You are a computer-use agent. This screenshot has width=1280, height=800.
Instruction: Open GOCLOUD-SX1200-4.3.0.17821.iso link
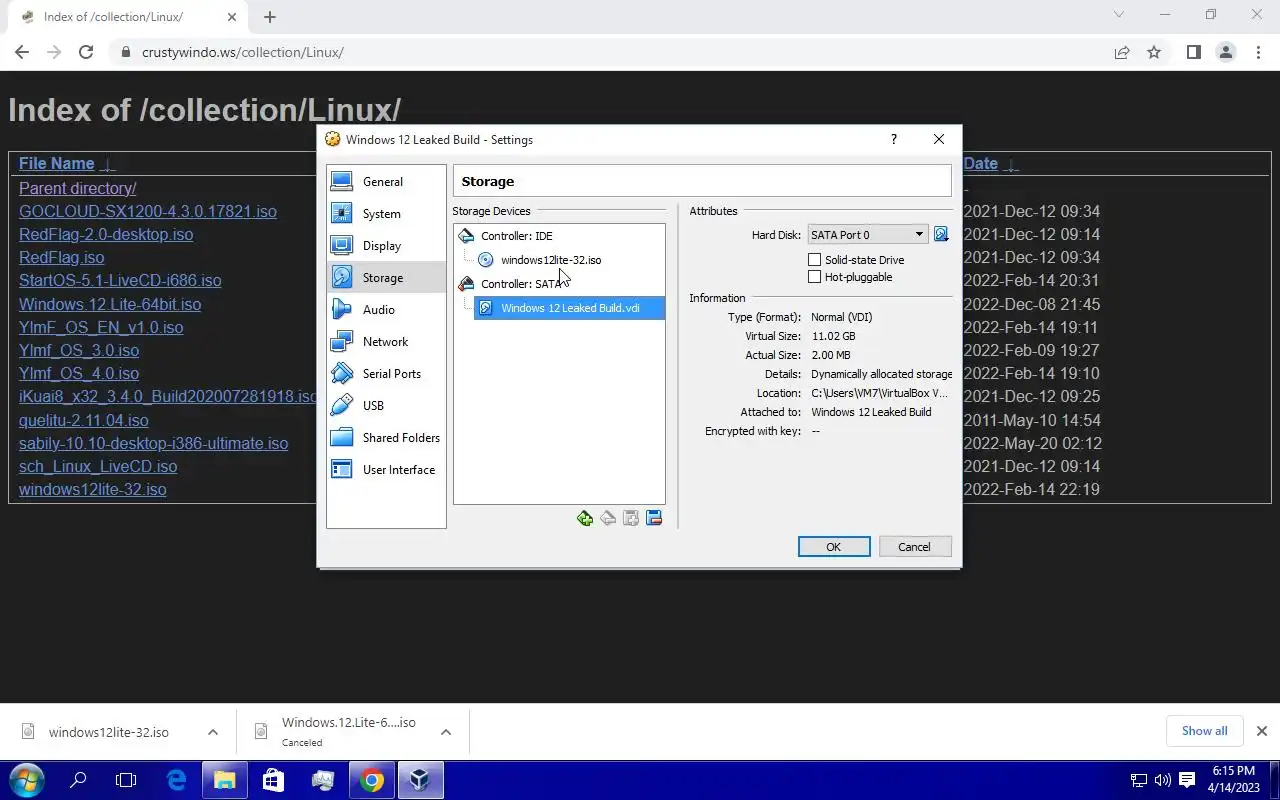pos(148,211)
